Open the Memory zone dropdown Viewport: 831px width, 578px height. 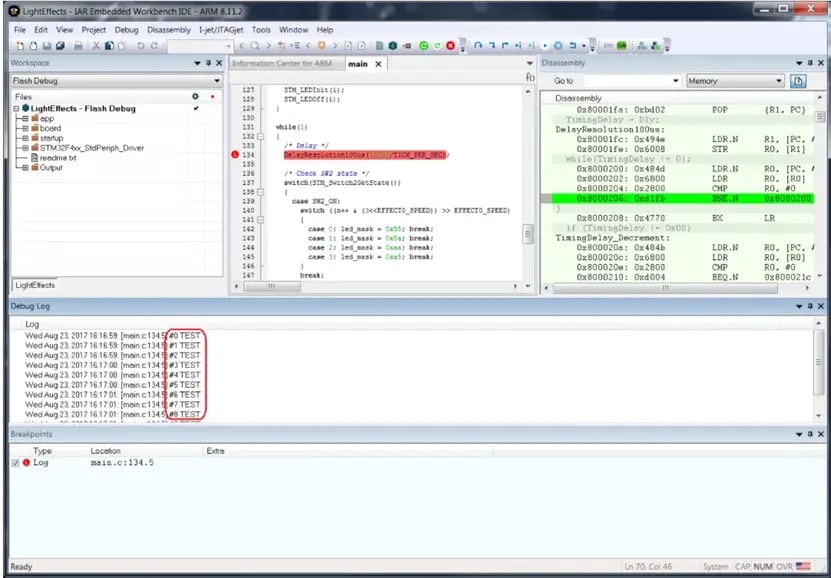tap(777, 81)
